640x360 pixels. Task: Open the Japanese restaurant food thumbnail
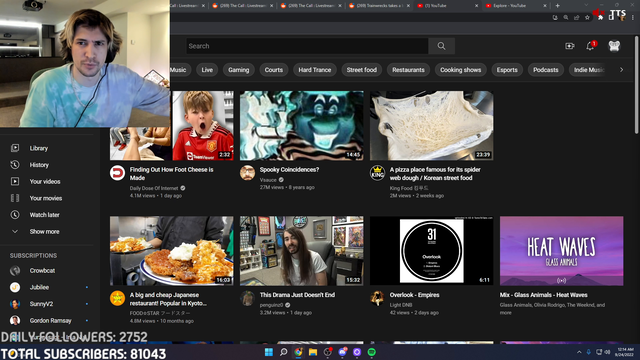click(171, 251)
